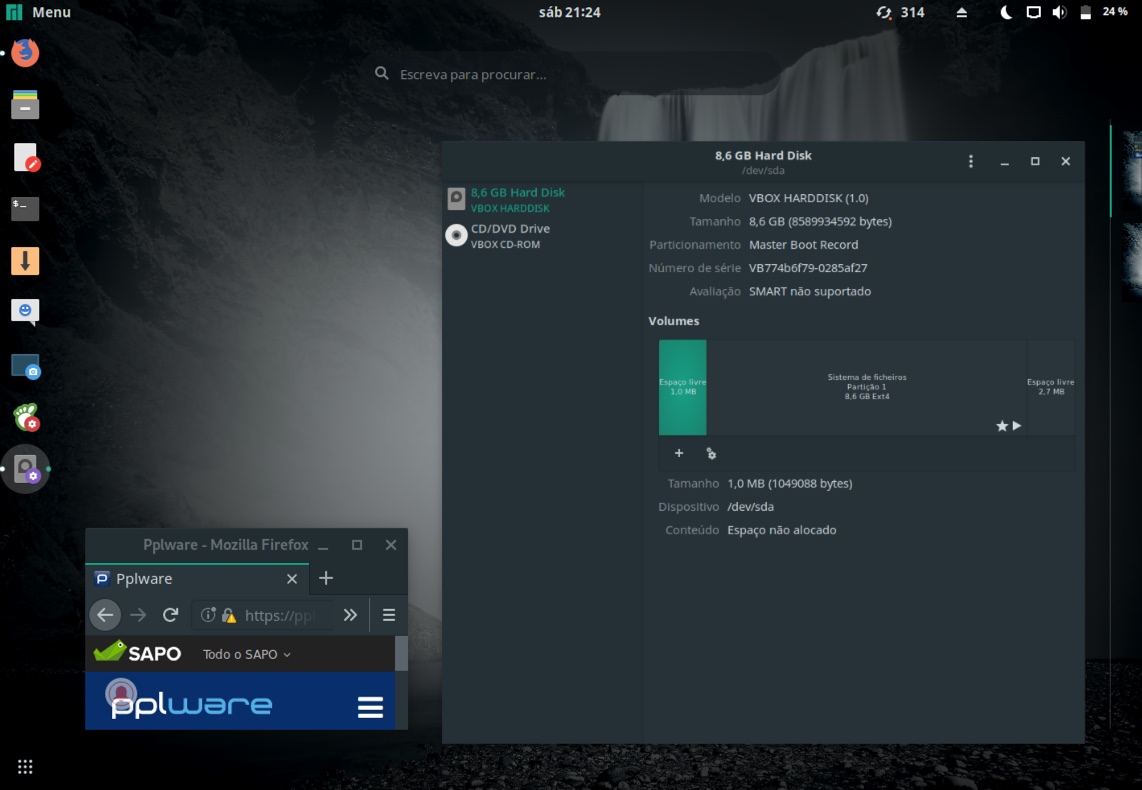Open the Firefox hamburger menu
This screenshot has width=1142, height=790.
point(389,615)
